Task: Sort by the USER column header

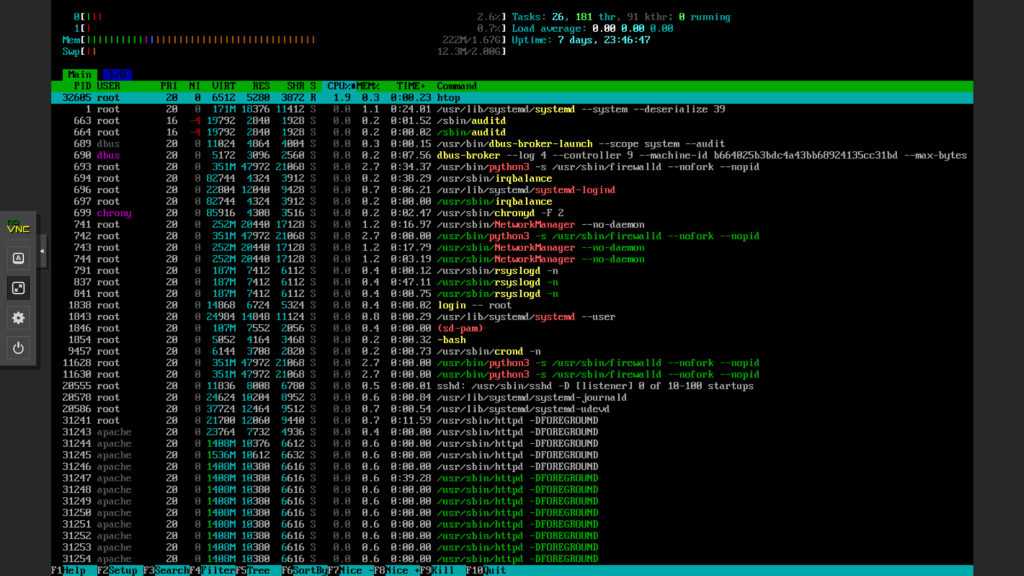Action: click(108, 86)
